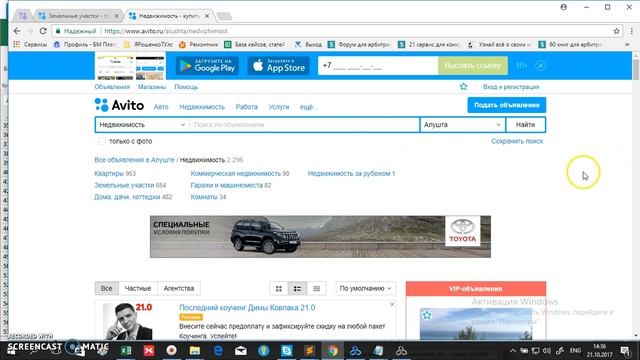This screenshot has height=360, width=640.
Task: Switch to the Земельные участки browser tab
Action: click(78, 16)
